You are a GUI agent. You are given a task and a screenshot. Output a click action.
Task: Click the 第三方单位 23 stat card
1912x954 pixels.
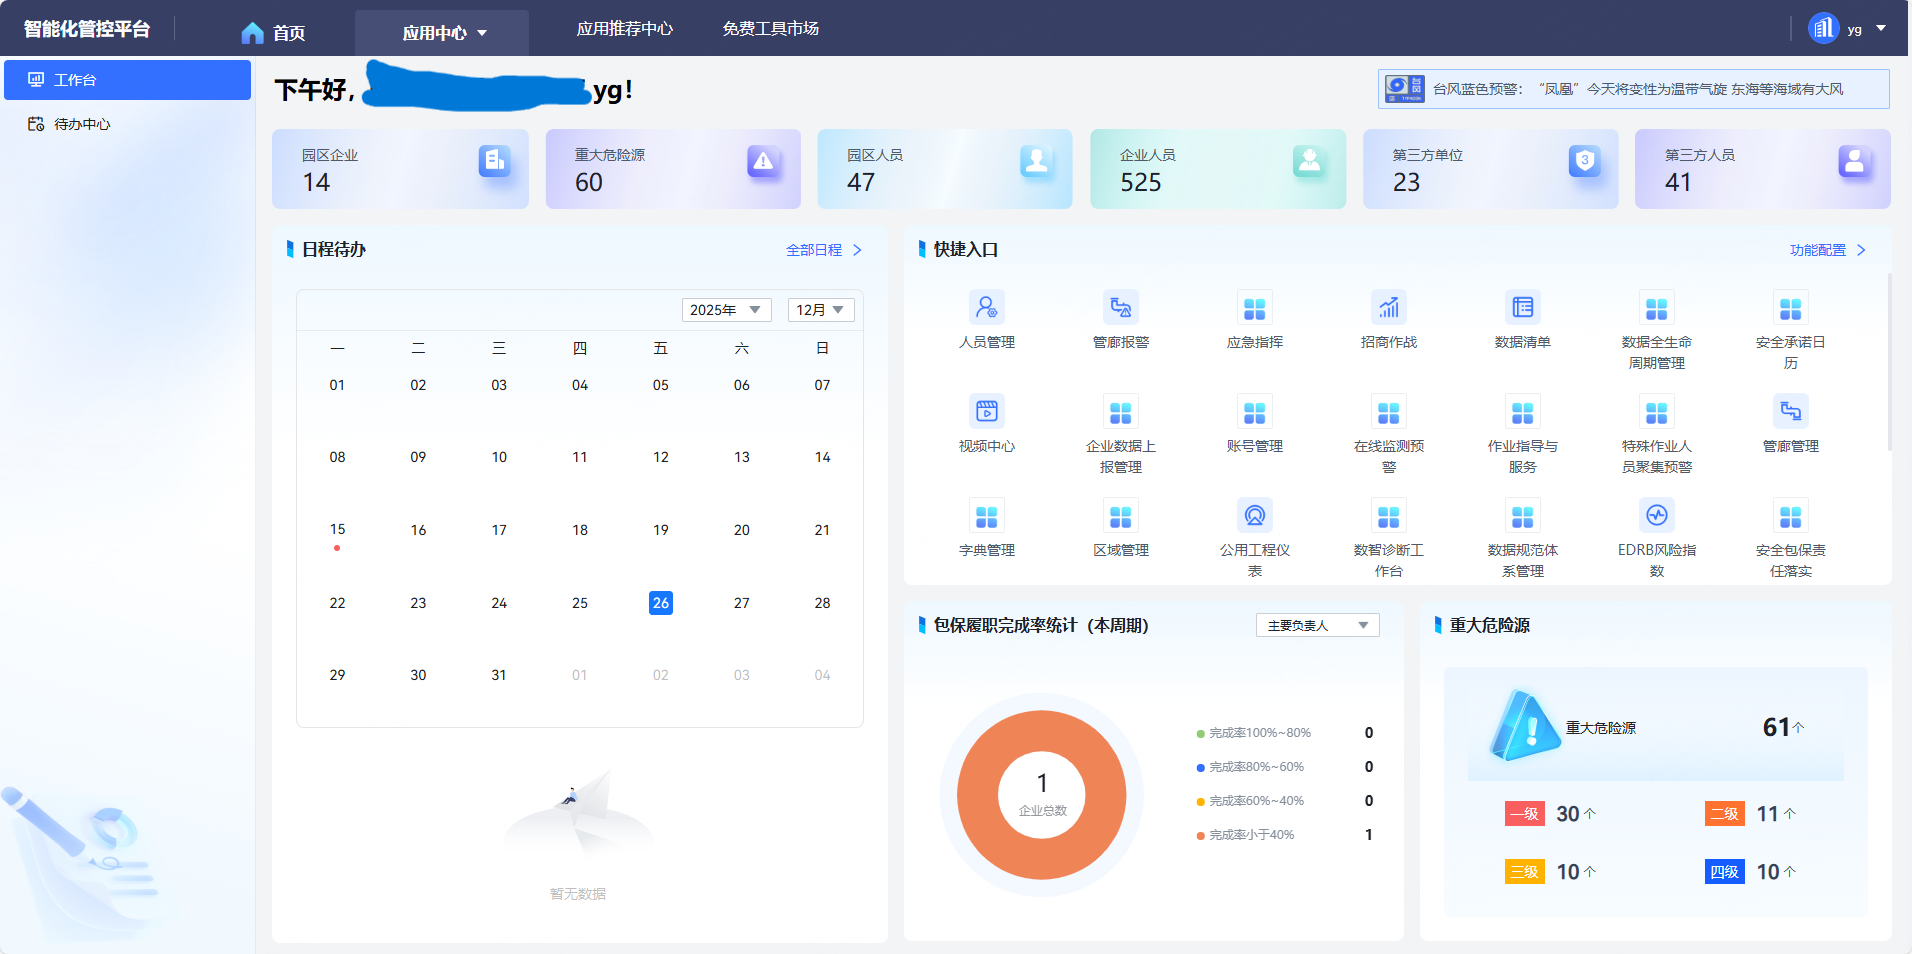(x=1490, y=169)
